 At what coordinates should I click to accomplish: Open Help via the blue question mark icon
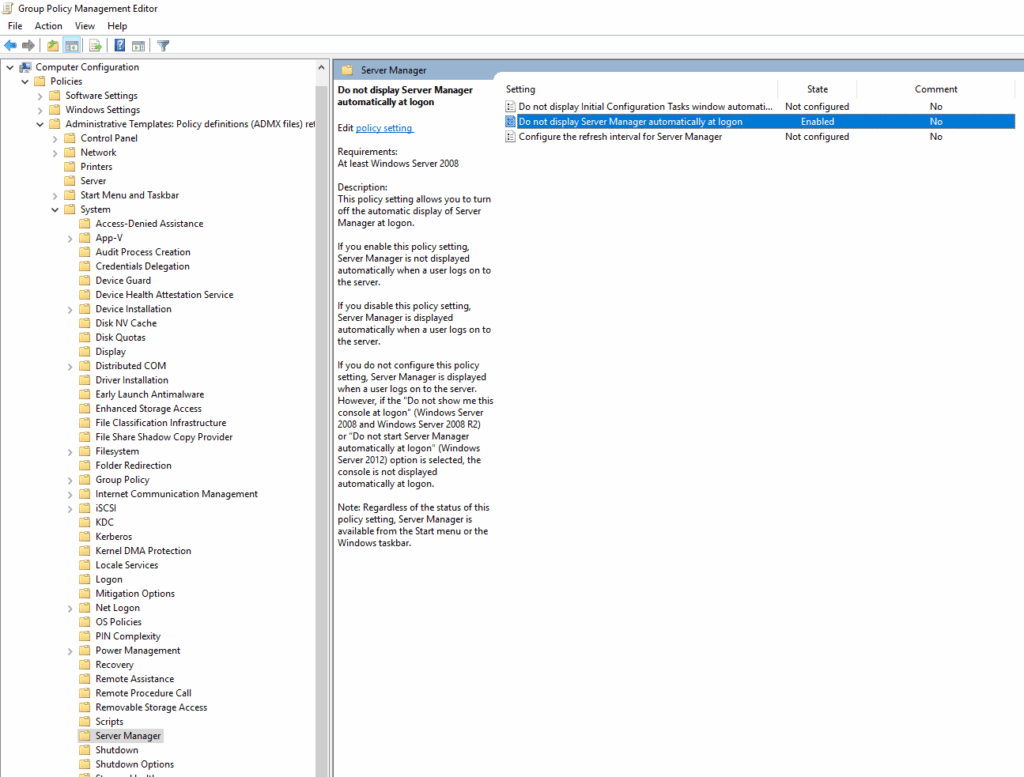(x=120, y=45)
